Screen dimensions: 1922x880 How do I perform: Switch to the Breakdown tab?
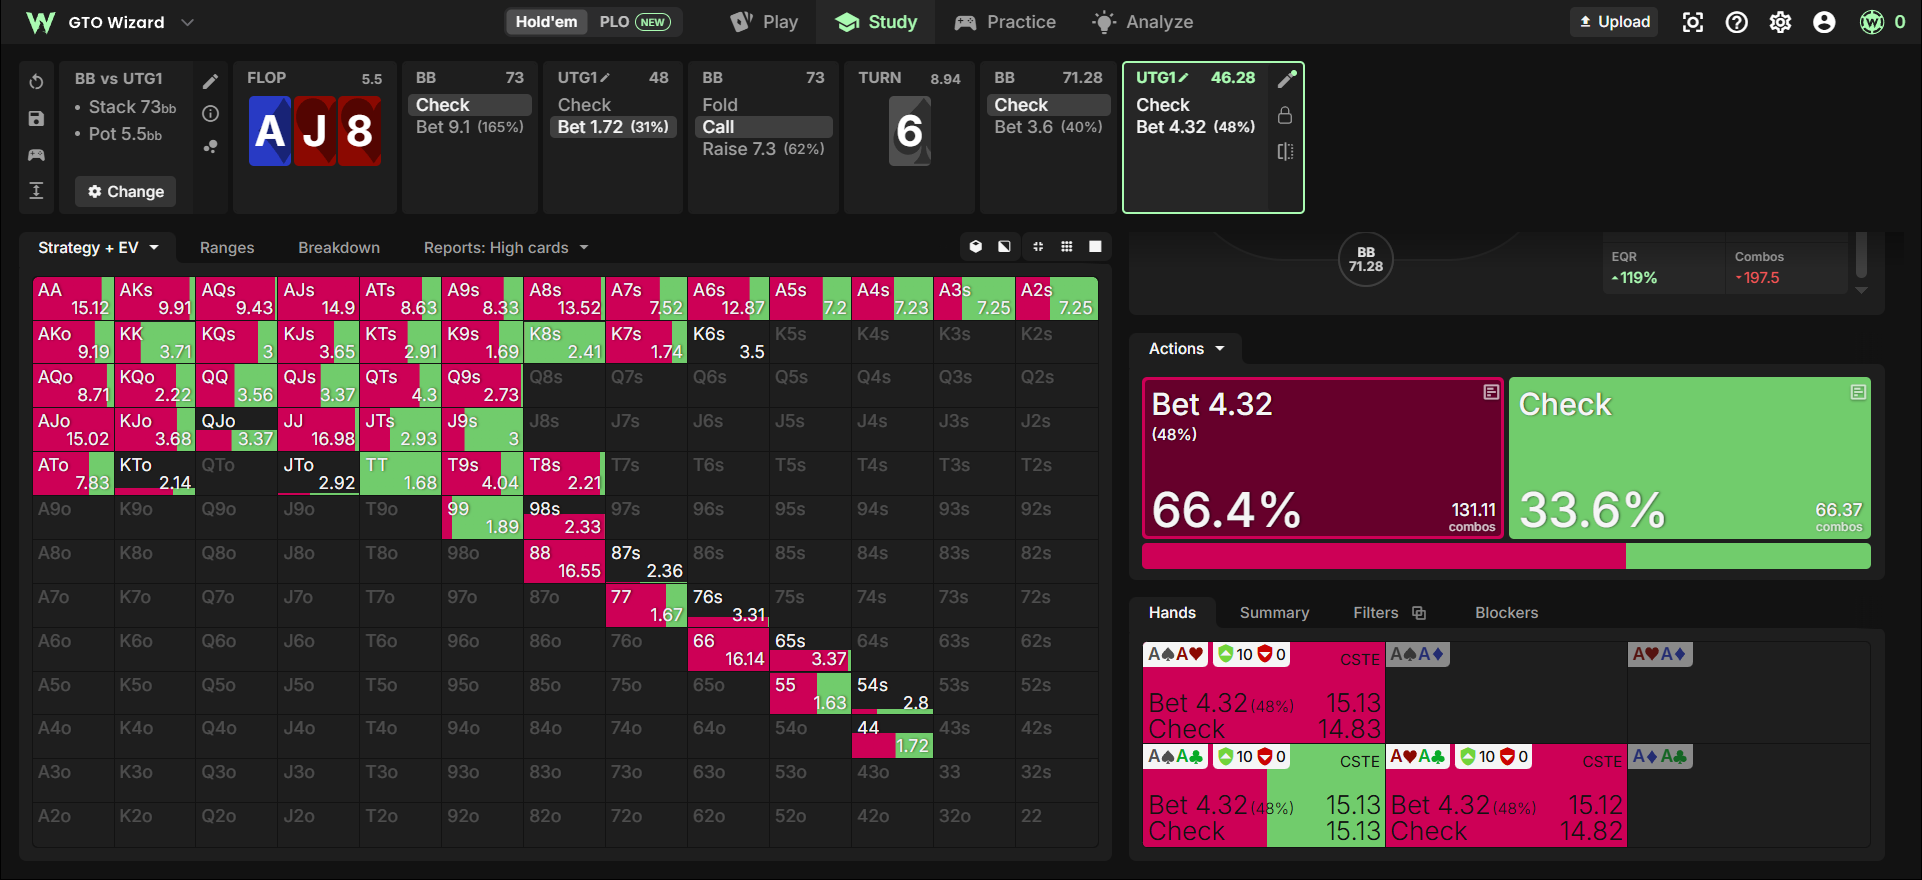click(x=339, y=248)
